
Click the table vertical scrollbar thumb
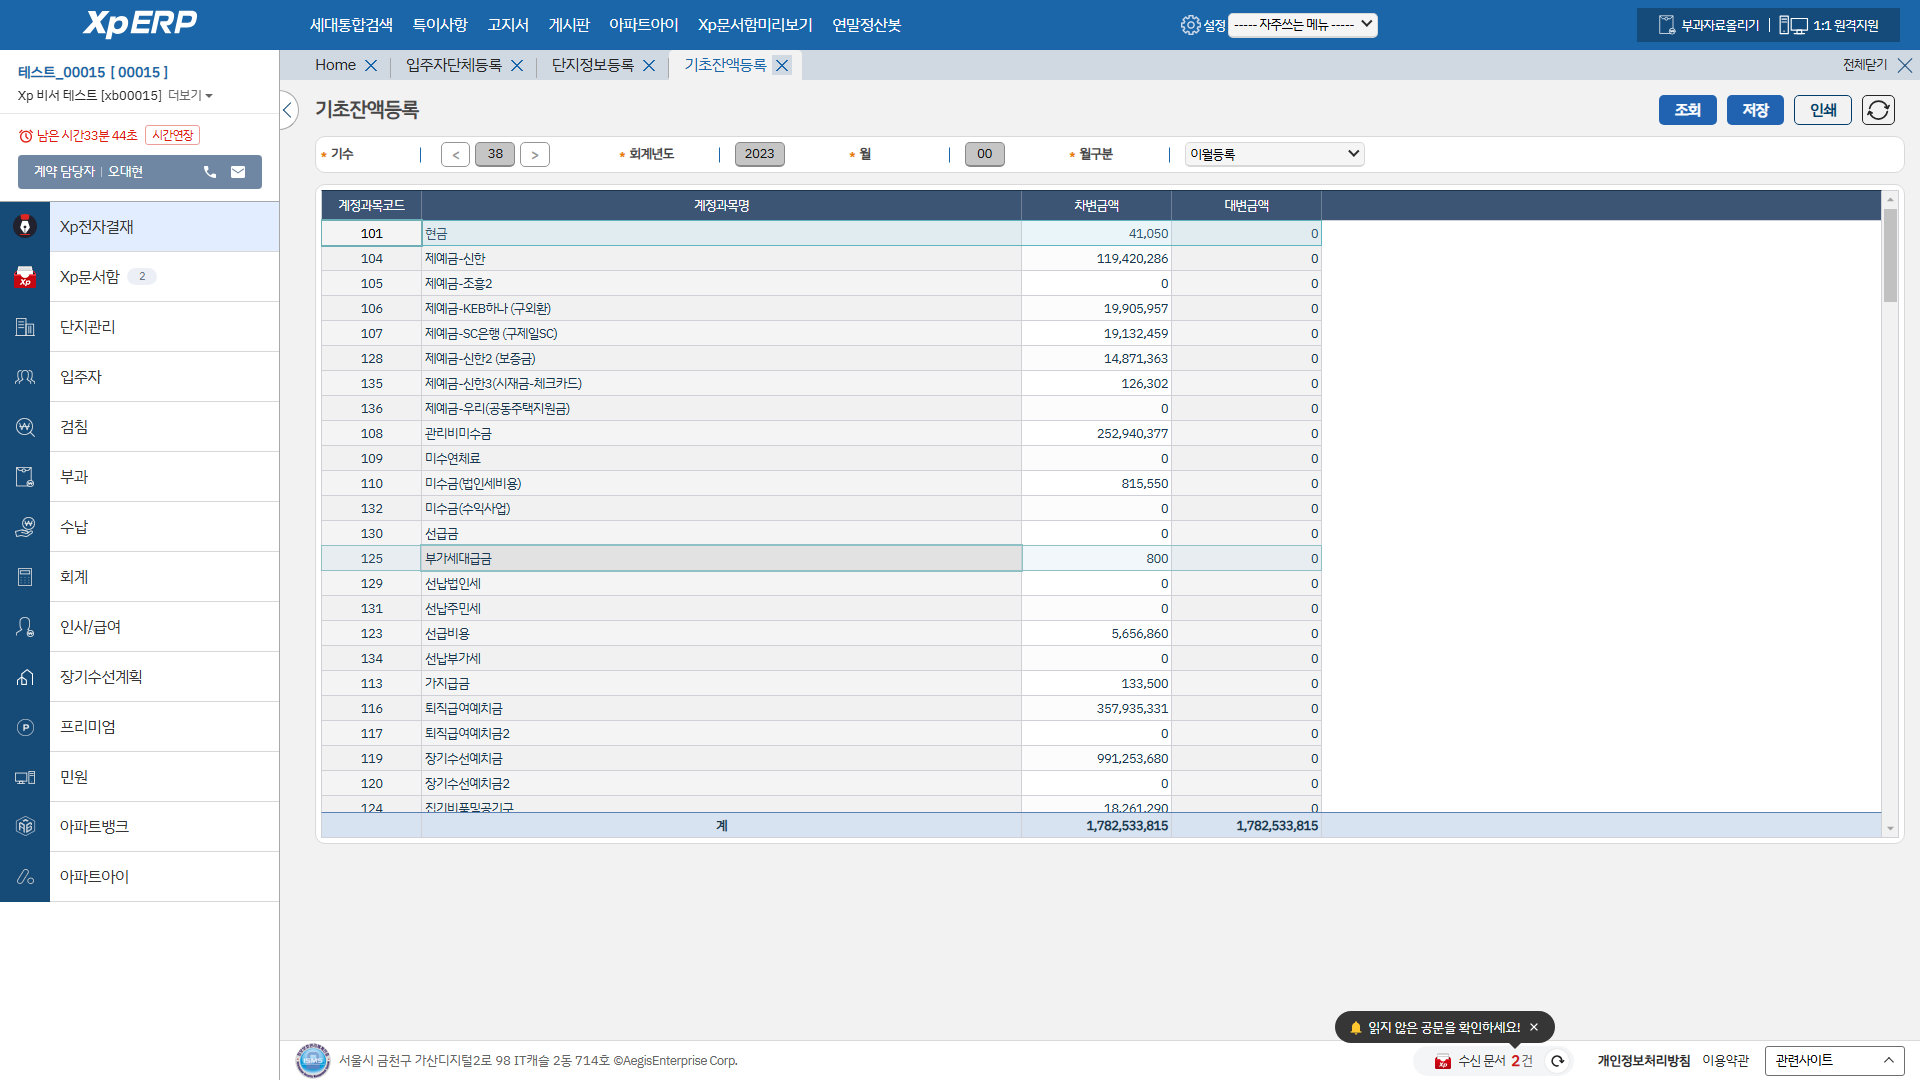(1890, 255)
